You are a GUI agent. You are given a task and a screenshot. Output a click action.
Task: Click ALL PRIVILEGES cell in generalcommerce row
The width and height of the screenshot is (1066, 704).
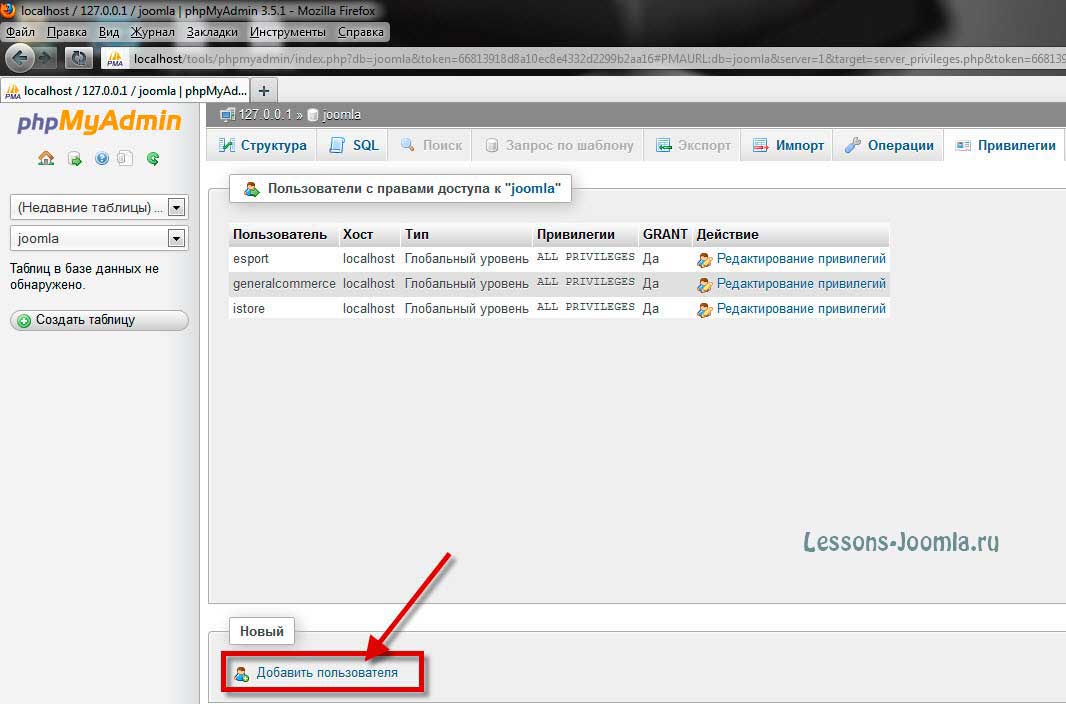coord(586,282)
